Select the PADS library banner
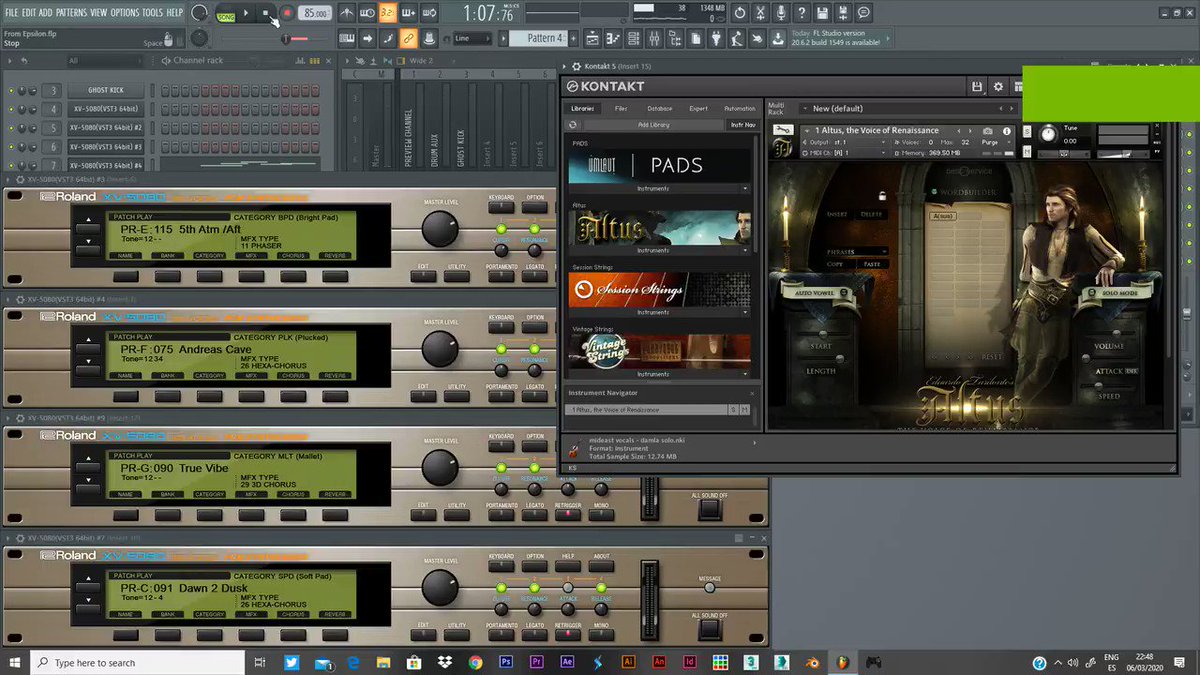Viewport: 1200px width, 675px height. pyautogui.click(x=659, y=166)
